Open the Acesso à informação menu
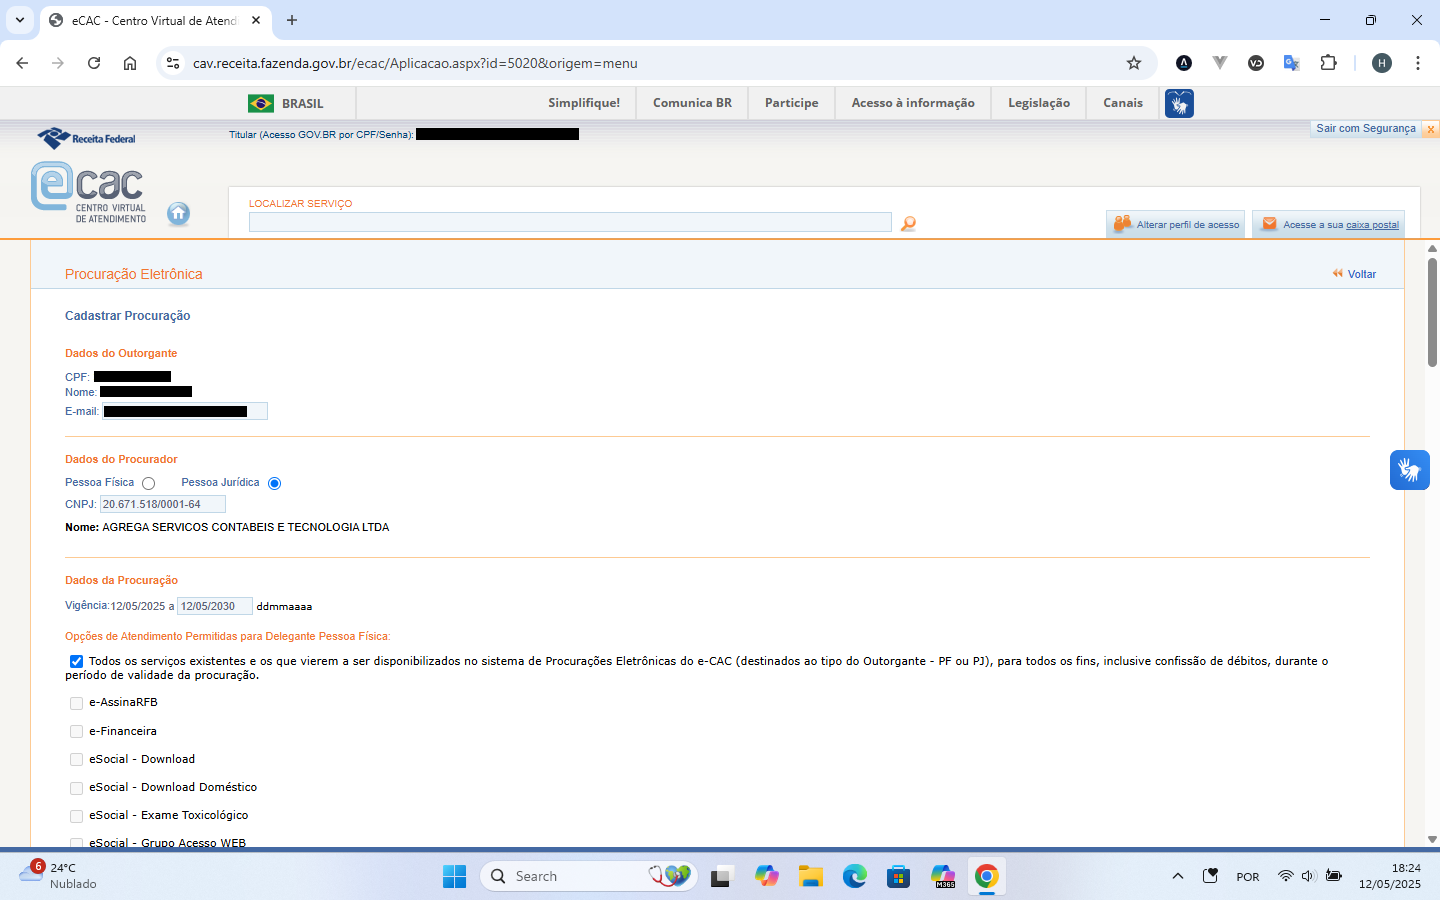Viewport: 1440px width, 900px height. click(912, 103)
